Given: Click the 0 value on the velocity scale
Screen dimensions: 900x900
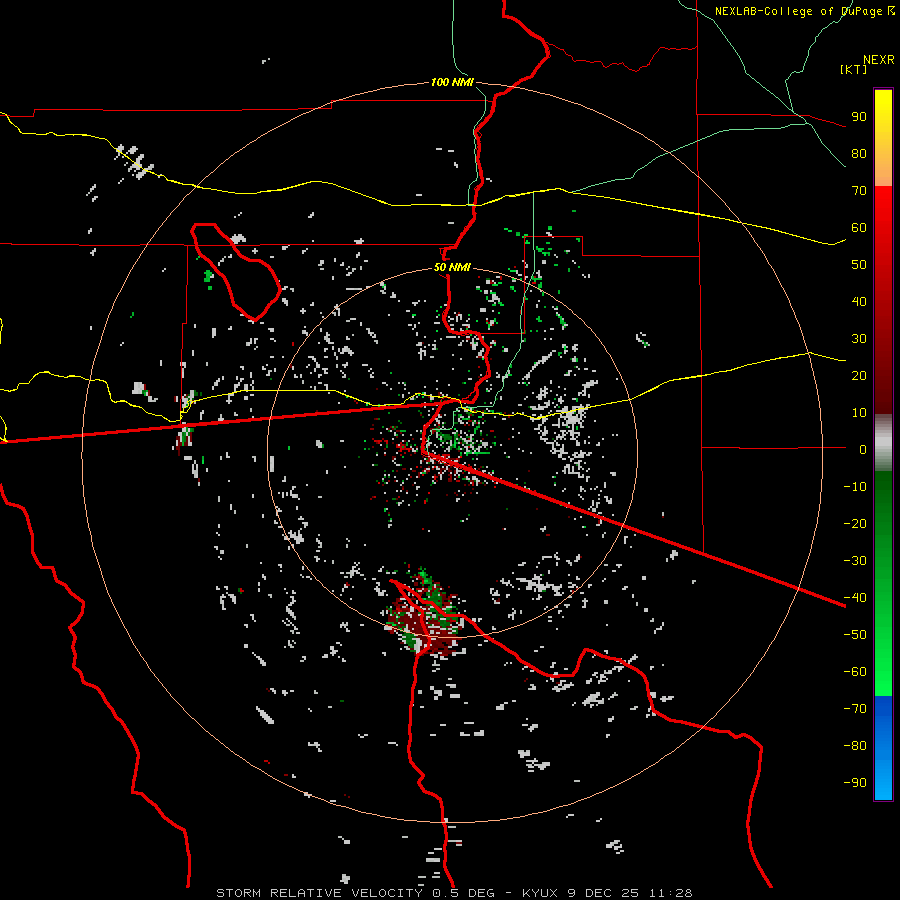Looking at the screenshot, I should [863, 449].
